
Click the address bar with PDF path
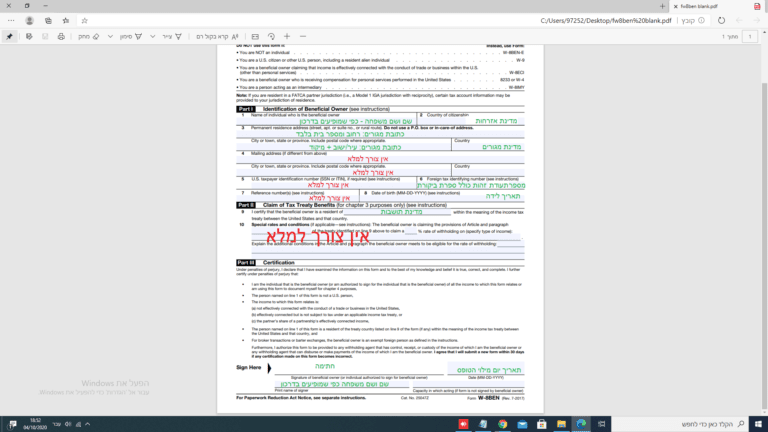tap(605, 21)
